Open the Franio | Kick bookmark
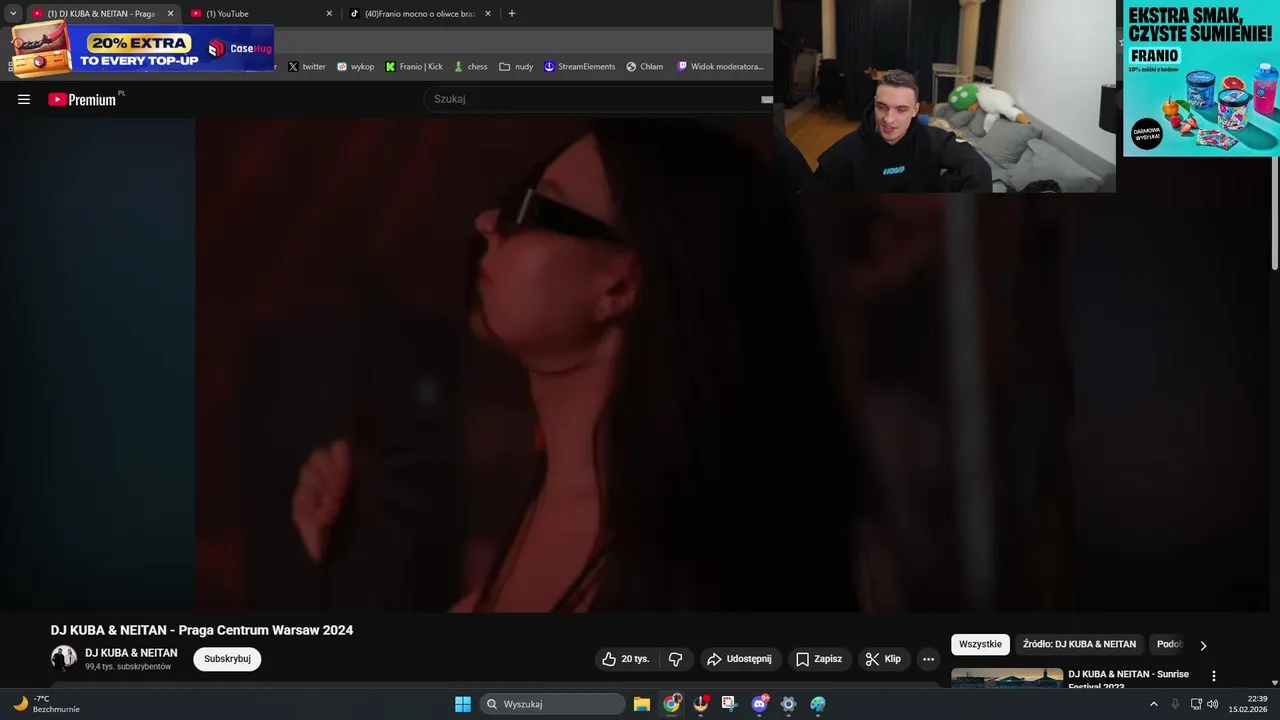The width and height of the screenshot is (1280, 720). (x=414, y=67)
